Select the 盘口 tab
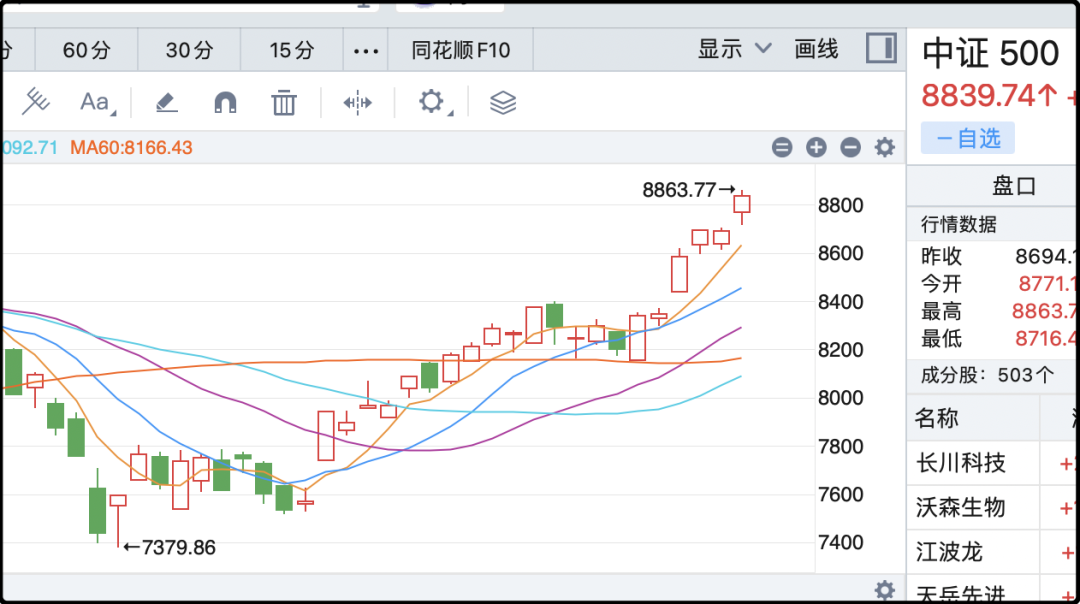This screenshot has width=1080, height=604. pos(1014,186)
